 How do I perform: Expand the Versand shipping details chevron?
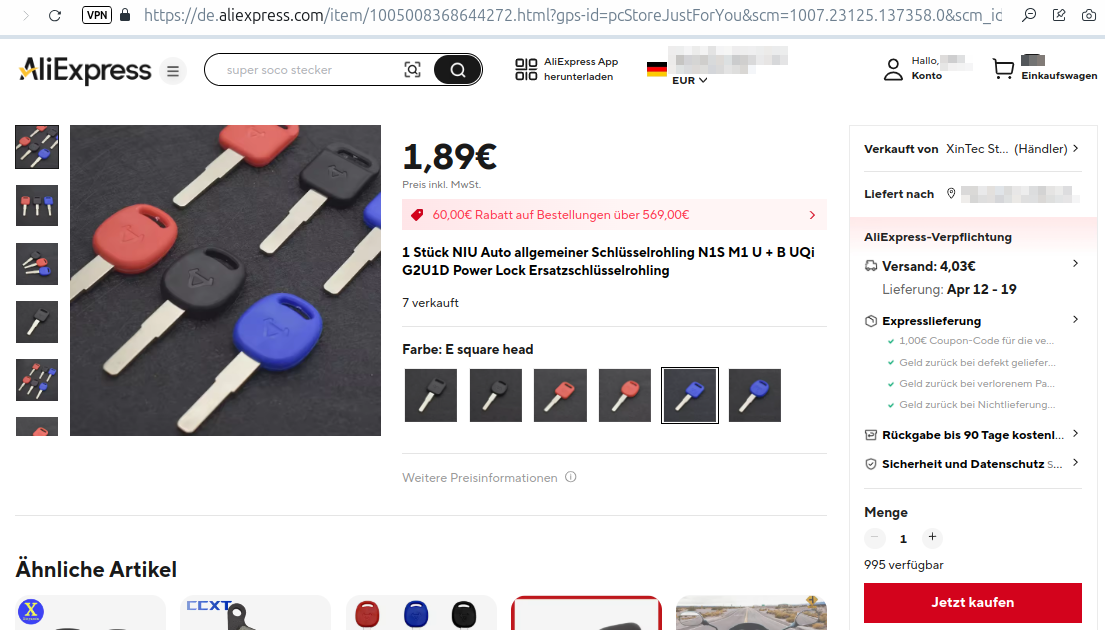point(1075,264)
